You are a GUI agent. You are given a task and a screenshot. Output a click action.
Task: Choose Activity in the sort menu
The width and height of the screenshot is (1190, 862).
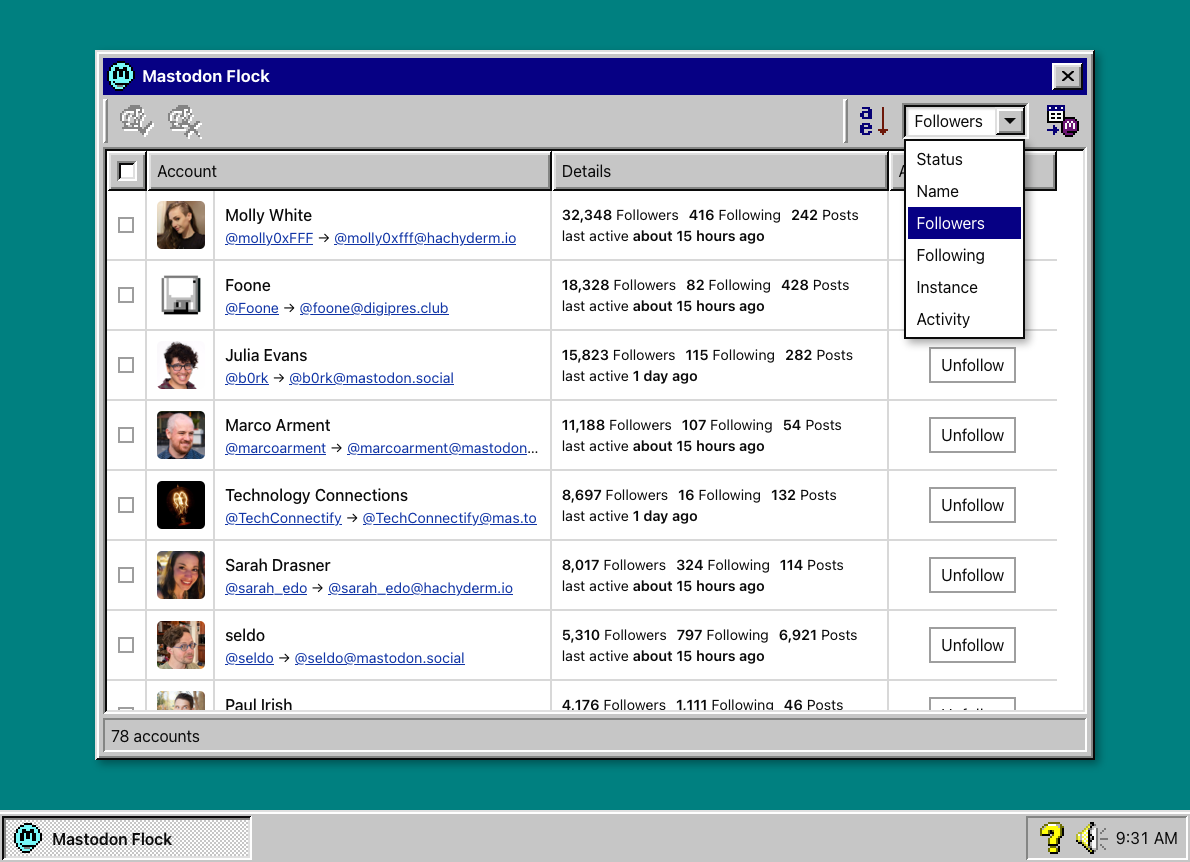964,319
